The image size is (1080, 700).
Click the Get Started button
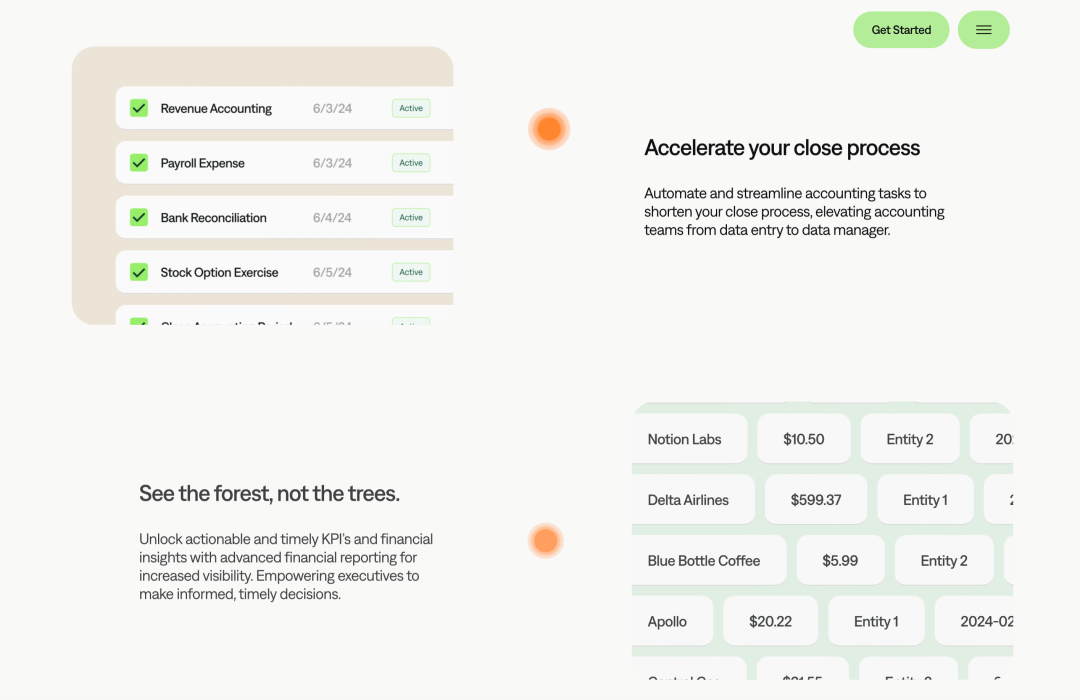click(x=901, y=30)
